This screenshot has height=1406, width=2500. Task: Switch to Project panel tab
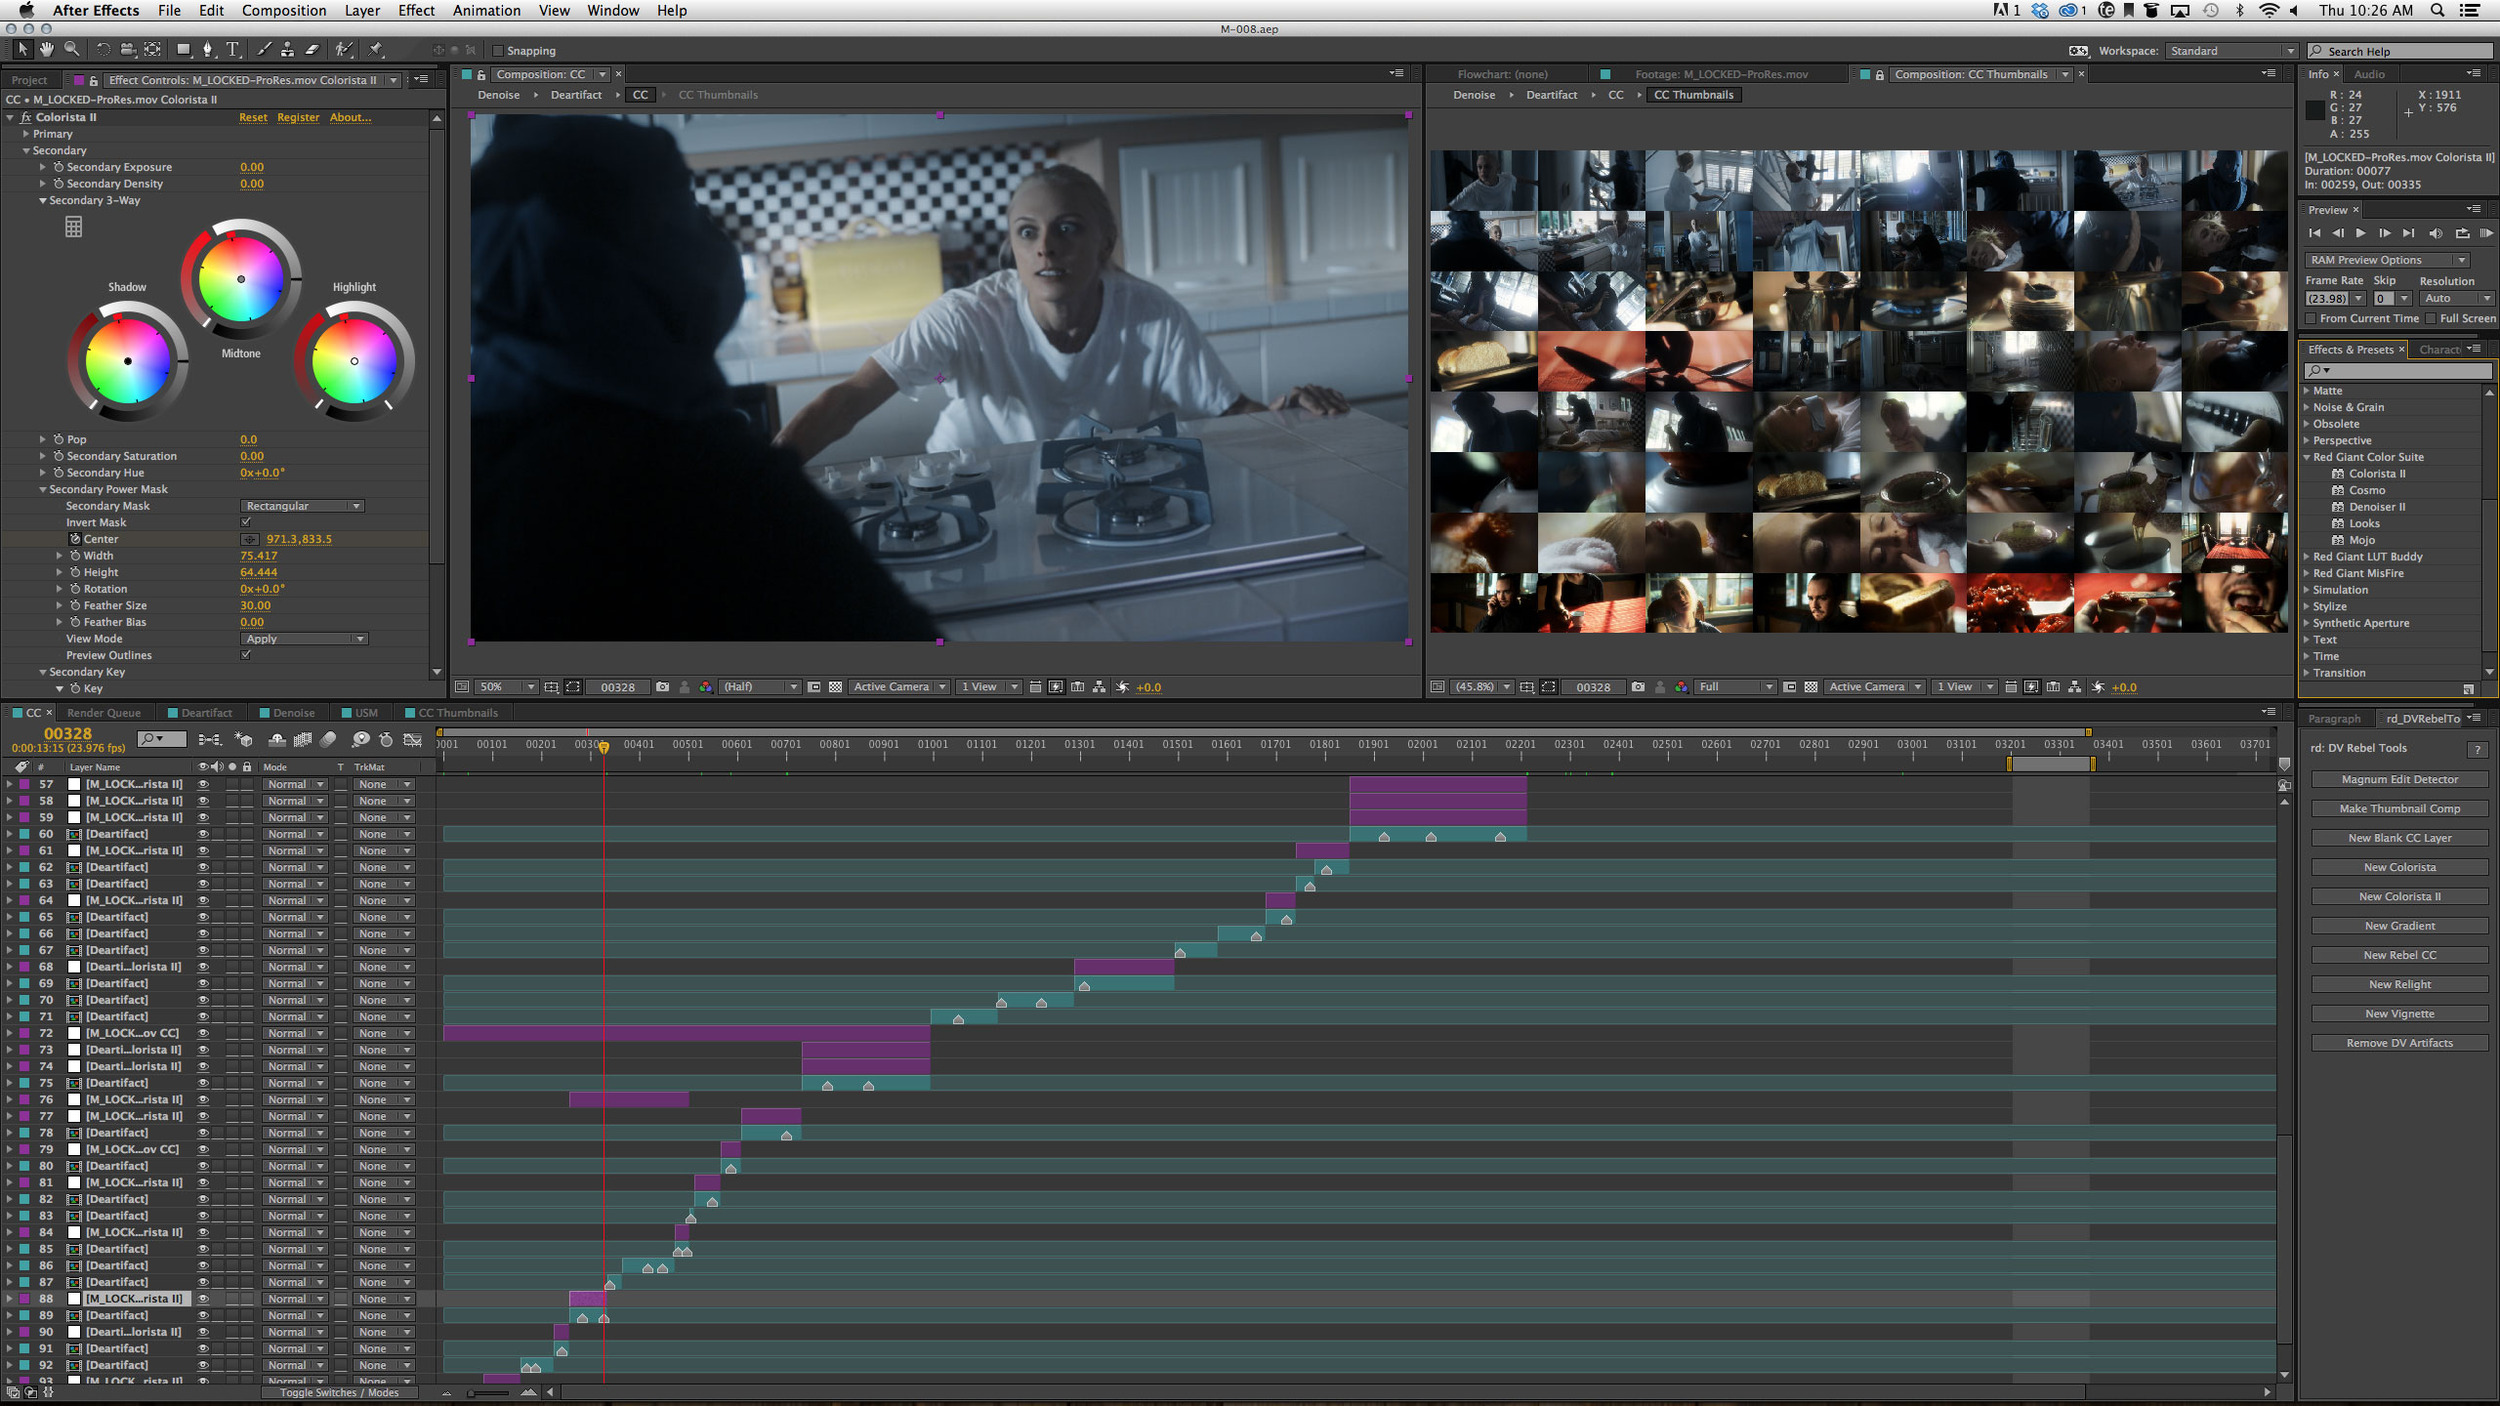(30, 80)
